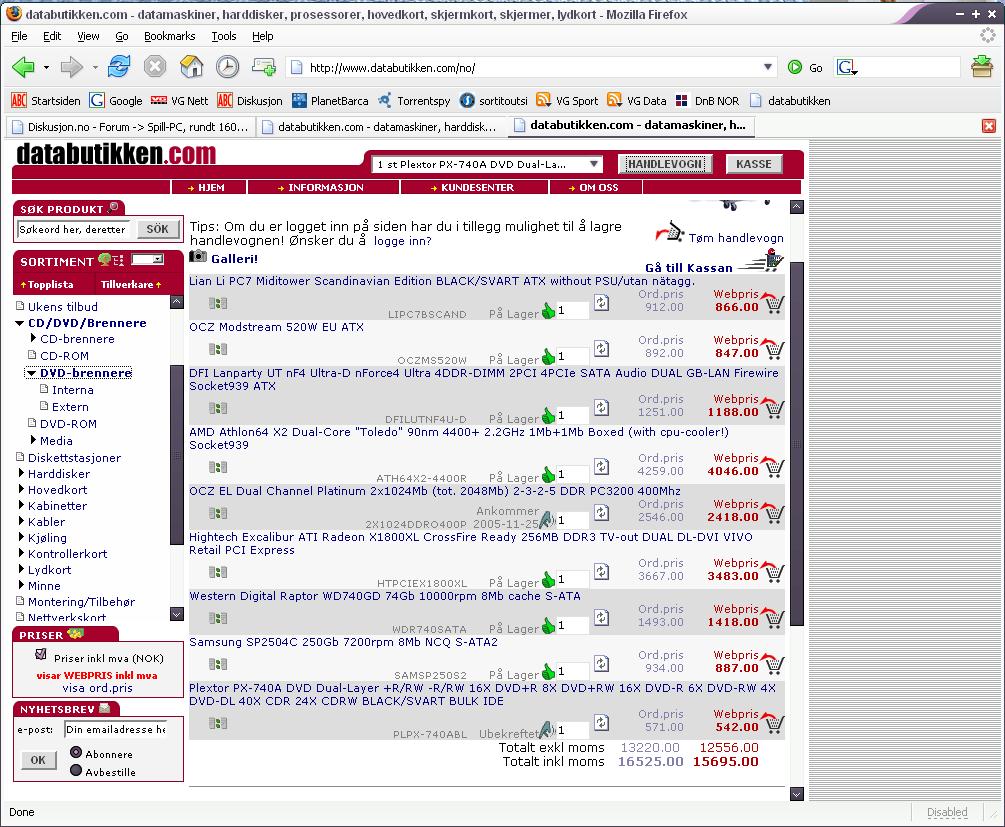Click product info icon for Hightech Excalibur
The height and width of the screenshot is (827, 1005).
coord(218,572)
